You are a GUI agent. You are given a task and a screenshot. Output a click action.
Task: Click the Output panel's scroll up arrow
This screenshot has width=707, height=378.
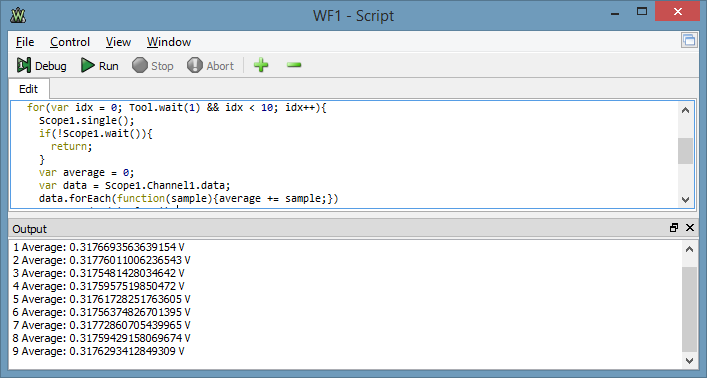point(689,249)
